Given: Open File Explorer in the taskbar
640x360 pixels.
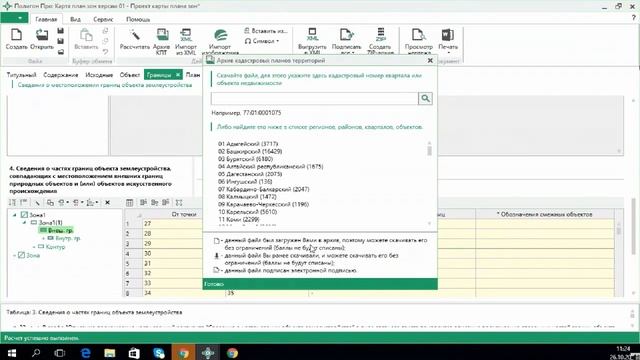Looking at the screenshot, I should [109, 353].
